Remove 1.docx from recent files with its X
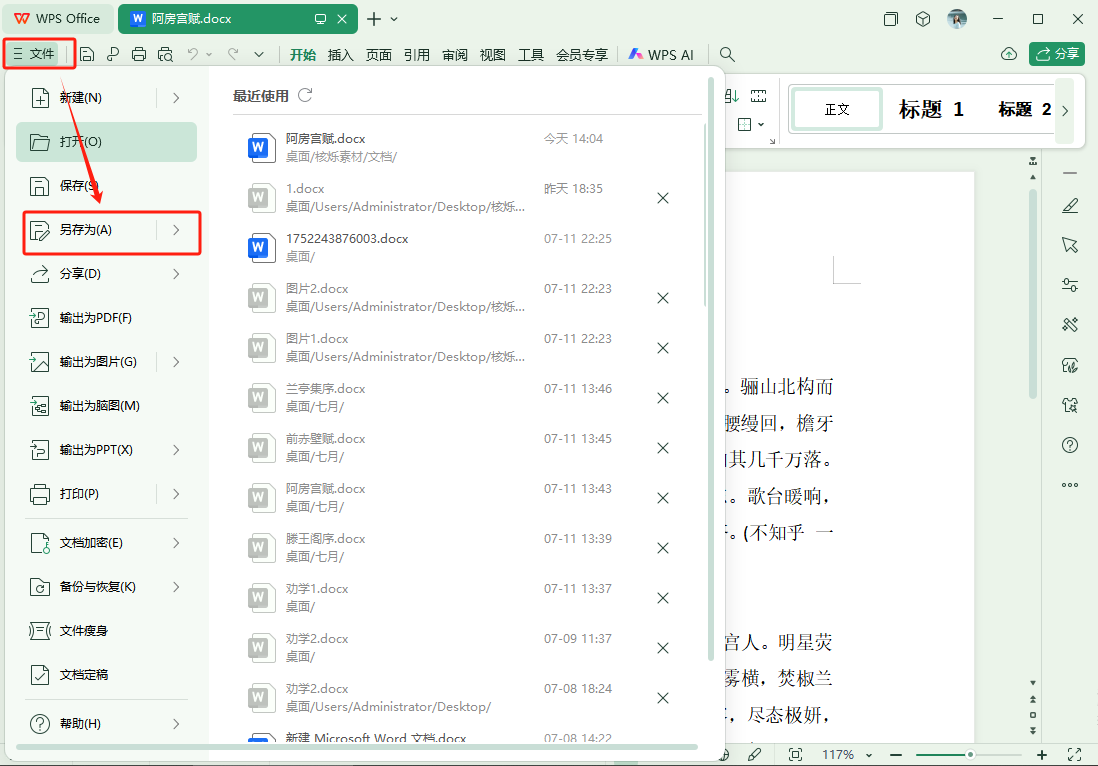The width and height of the screenshot is (1098, 766). tap(663, 198)
